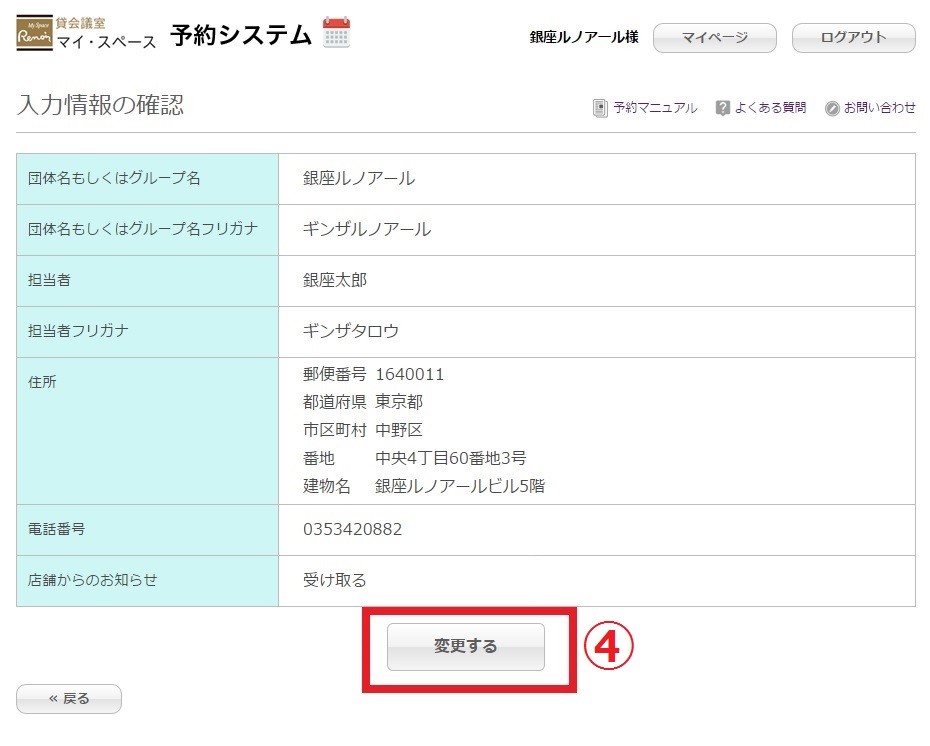930x746 pixels.
Task: Confirm changes with 変更する button
Action: click(466, 647)
